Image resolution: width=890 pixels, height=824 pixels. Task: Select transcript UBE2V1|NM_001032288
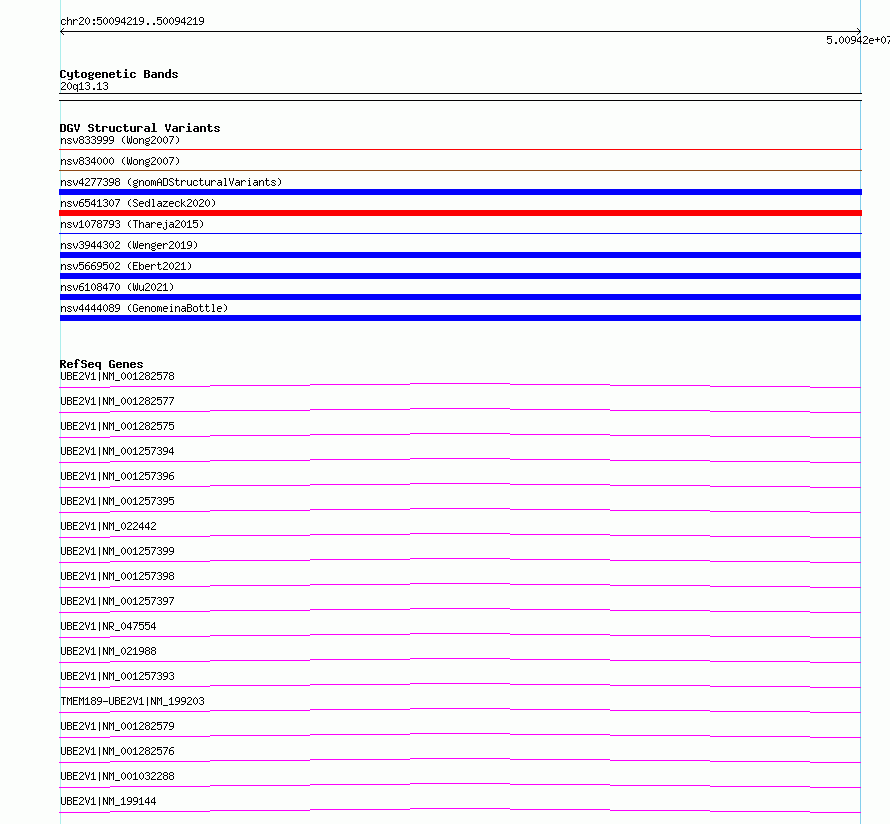117,776
